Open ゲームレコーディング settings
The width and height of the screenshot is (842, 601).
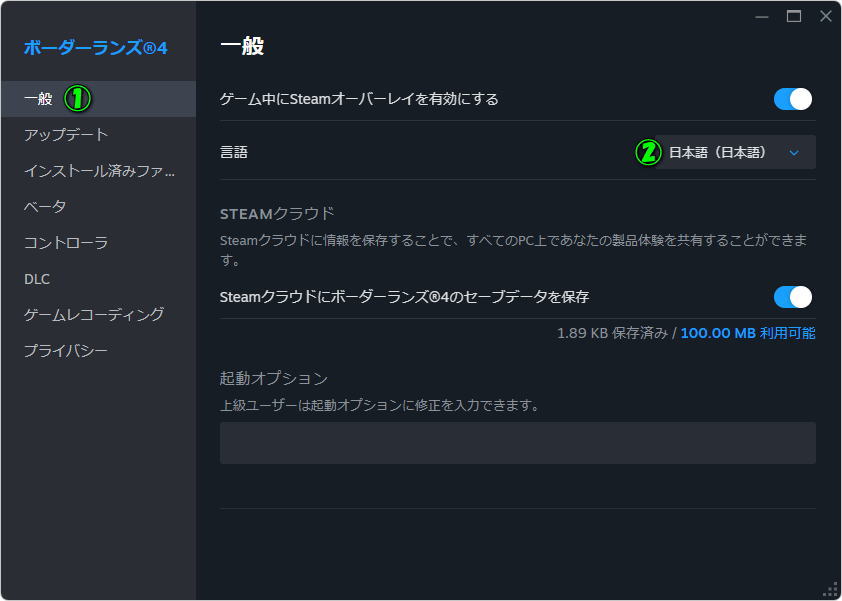(98, 315)
